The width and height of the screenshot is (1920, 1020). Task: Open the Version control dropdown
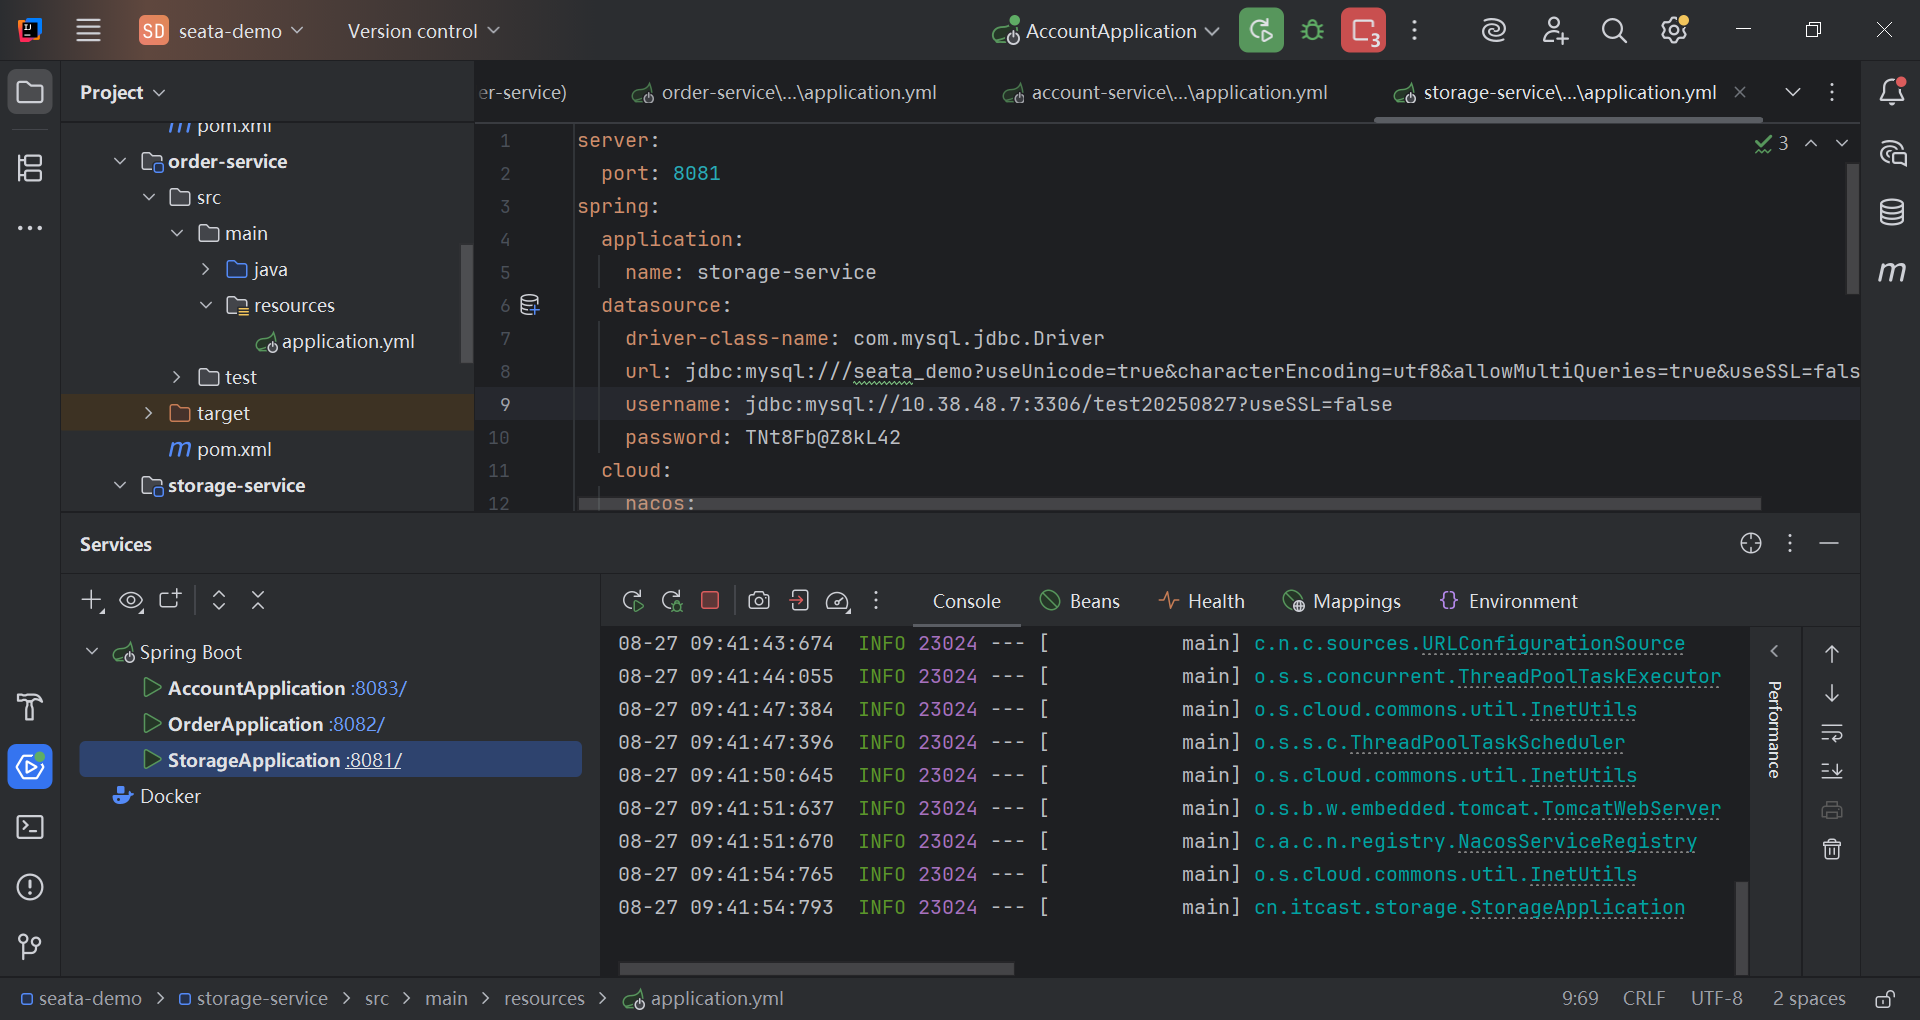pos(423,31)
